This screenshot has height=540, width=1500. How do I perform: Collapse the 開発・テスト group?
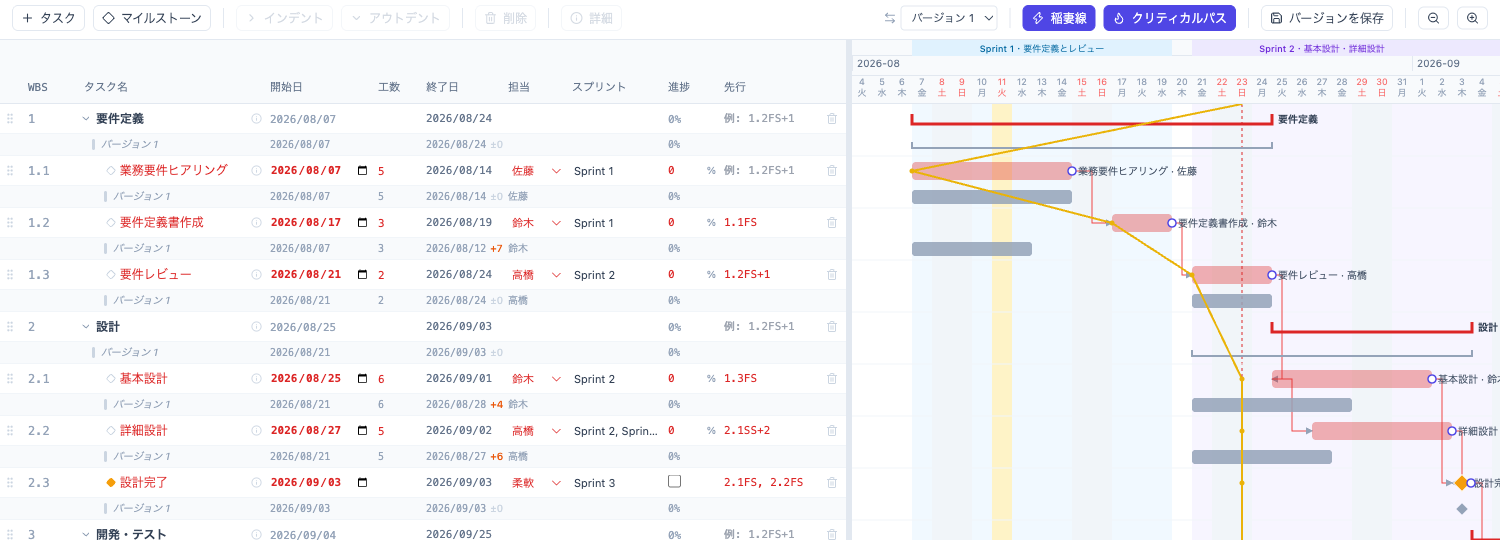tap(86, 535)
